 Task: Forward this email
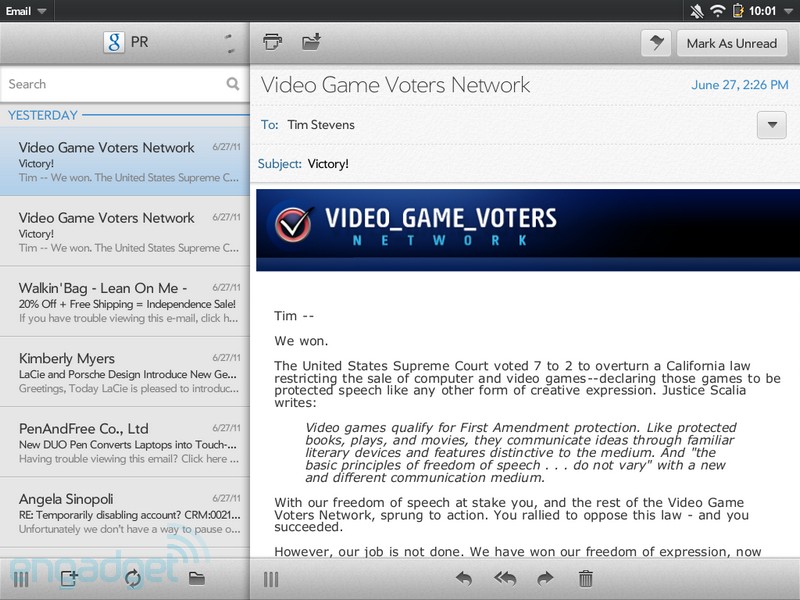pyautogui.click(x=545, y=579)
